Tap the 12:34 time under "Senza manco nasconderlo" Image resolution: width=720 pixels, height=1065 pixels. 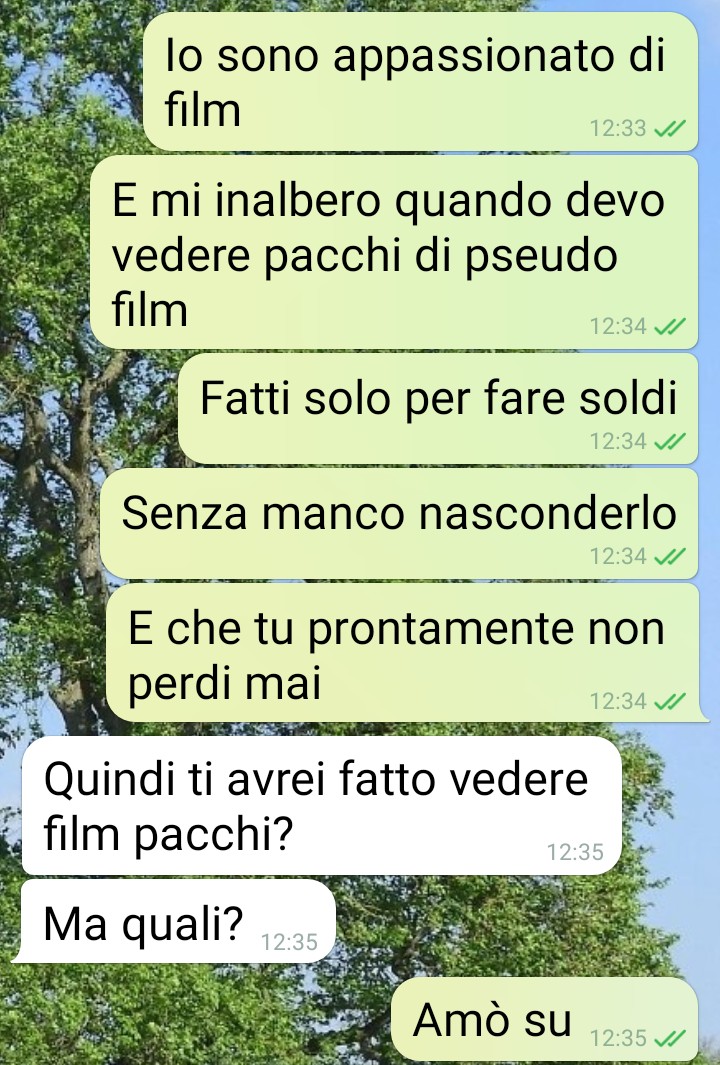617,556
